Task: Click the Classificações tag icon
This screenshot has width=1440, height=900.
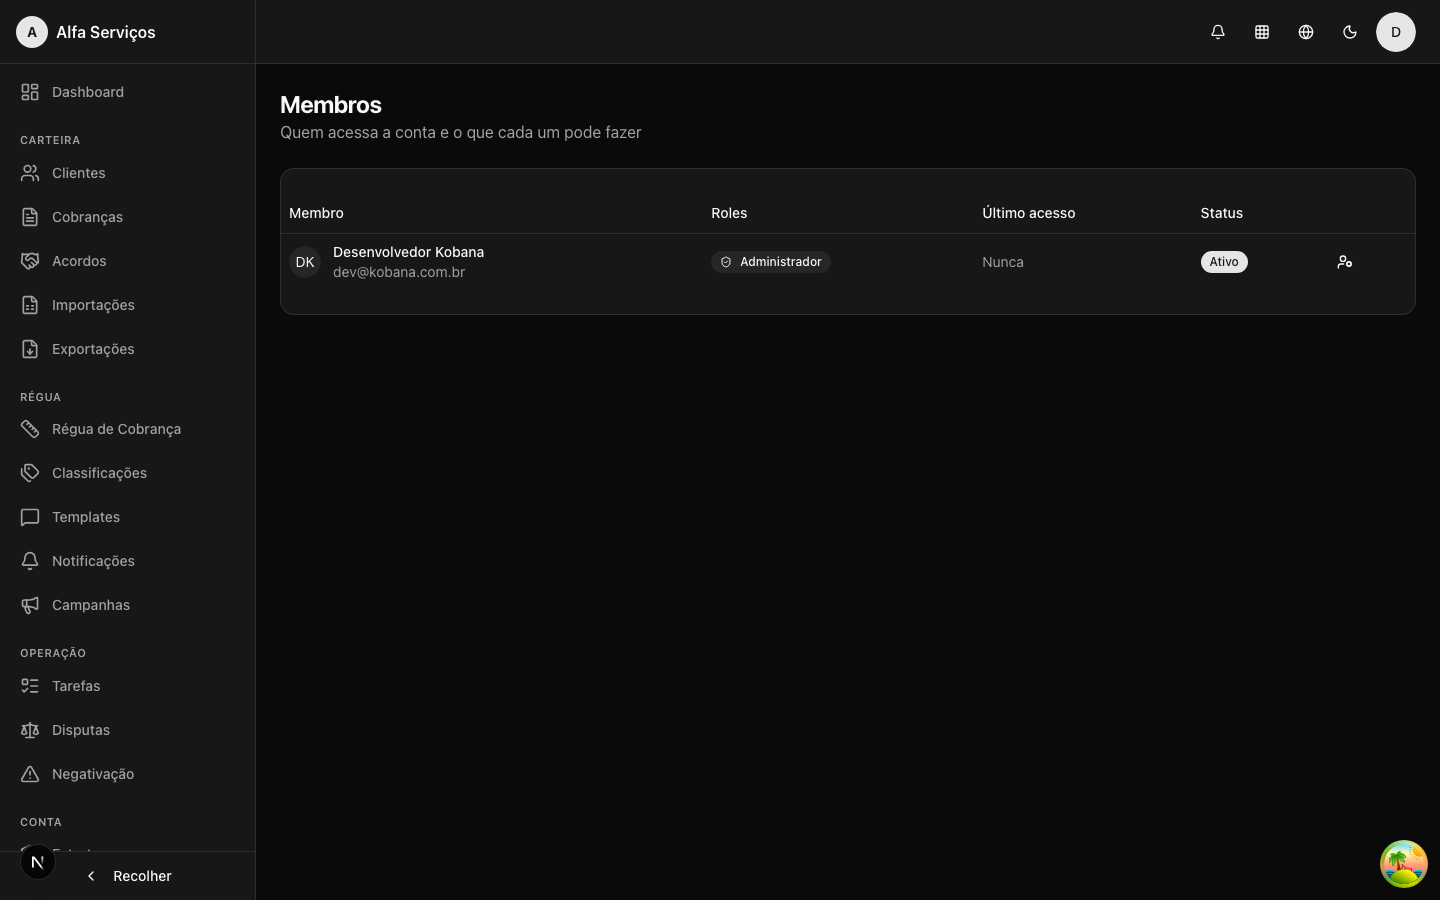Action: pyautogui.click(x=30, y=473)
